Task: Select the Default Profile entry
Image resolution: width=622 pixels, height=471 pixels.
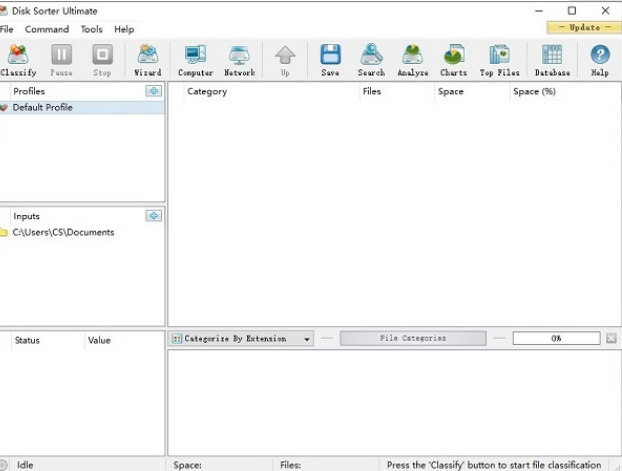Action: point(42,107)
